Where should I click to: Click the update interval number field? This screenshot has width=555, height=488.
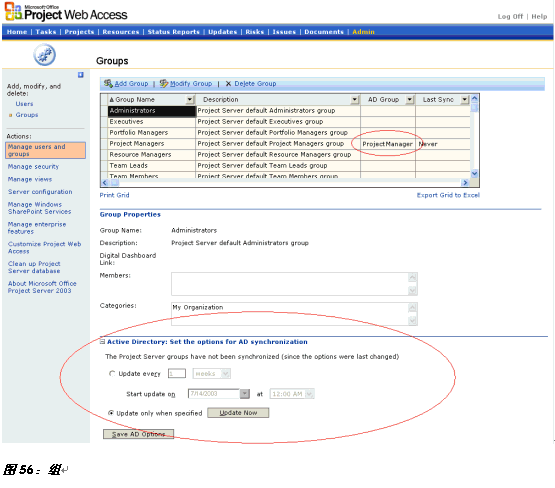[x=177, y=374]
